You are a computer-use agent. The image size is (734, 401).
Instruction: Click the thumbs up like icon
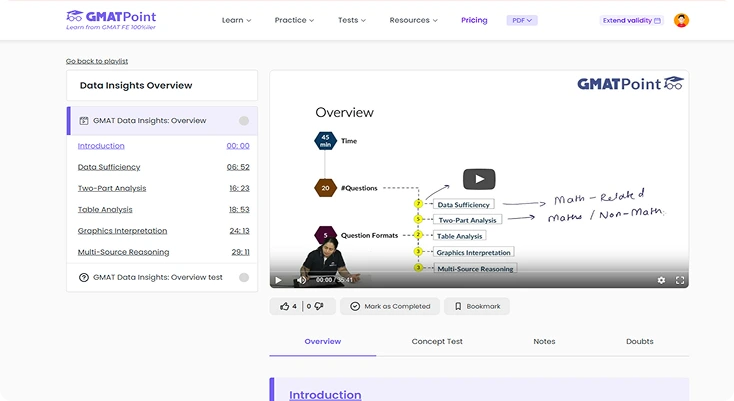tap(285, 306)
